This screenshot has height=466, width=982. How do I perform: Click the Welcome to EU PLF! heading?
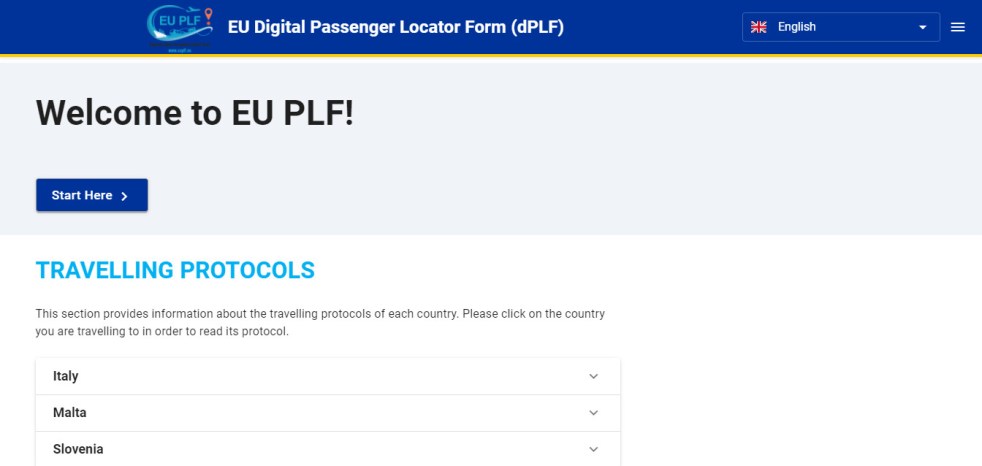(x=195, y=113)
